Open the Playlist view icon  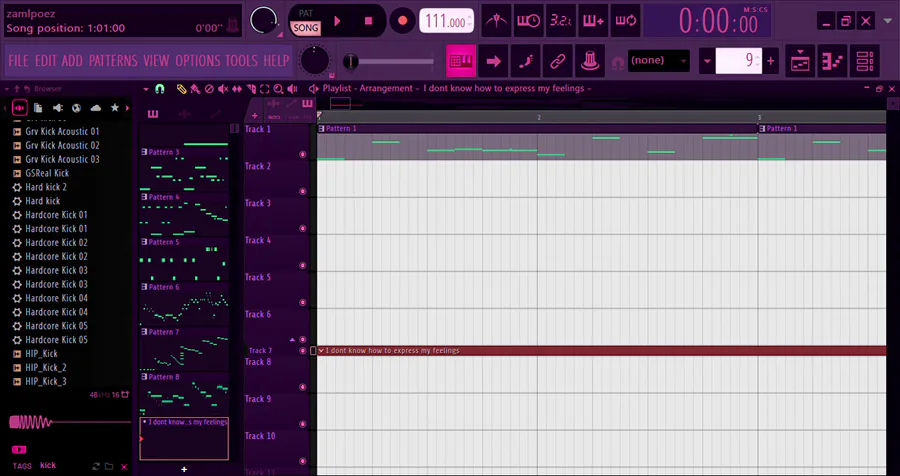click(800, 60)
